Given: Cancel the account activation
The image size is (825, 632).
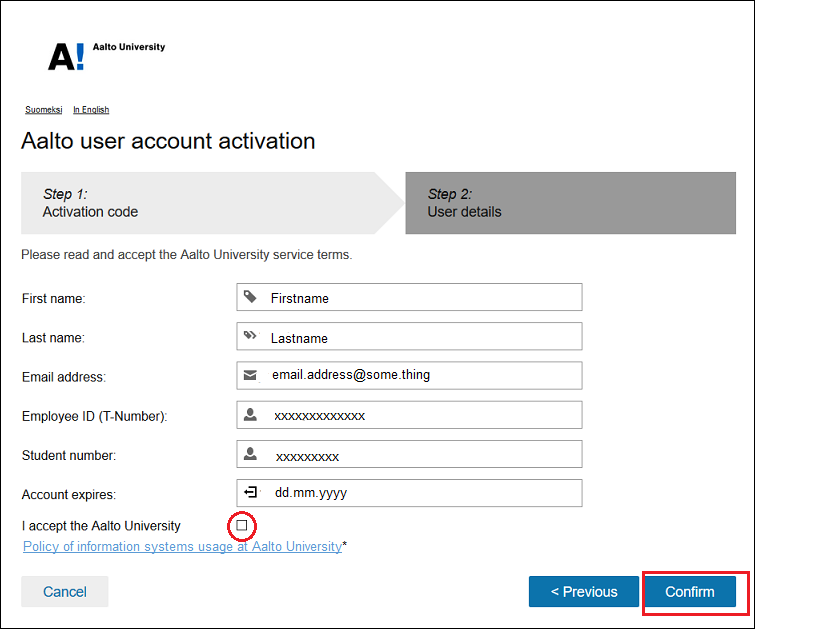Looking at the screenshot, I should (x=65, y=591).
